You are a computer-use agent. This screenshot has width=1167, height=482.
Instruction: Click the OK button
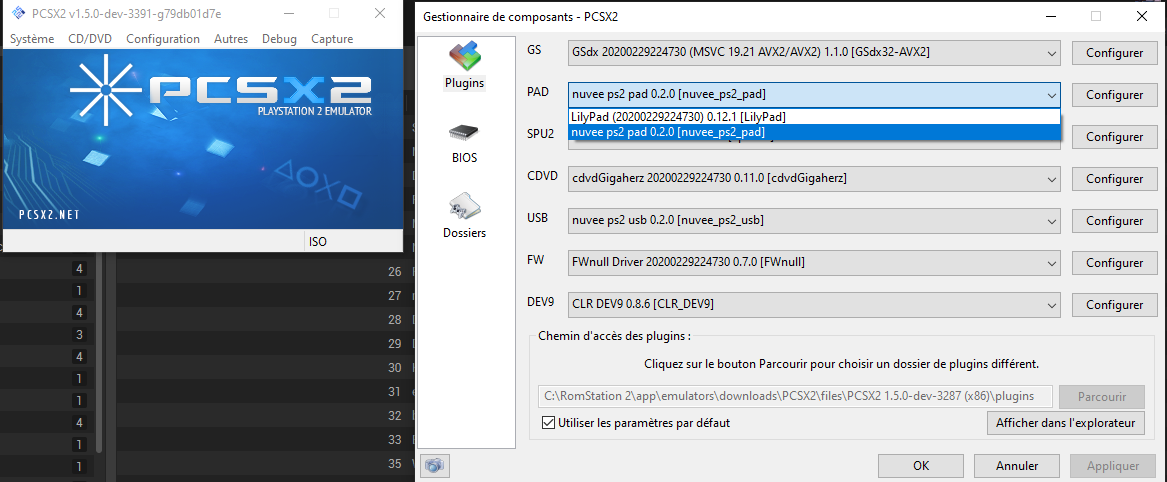921,466
